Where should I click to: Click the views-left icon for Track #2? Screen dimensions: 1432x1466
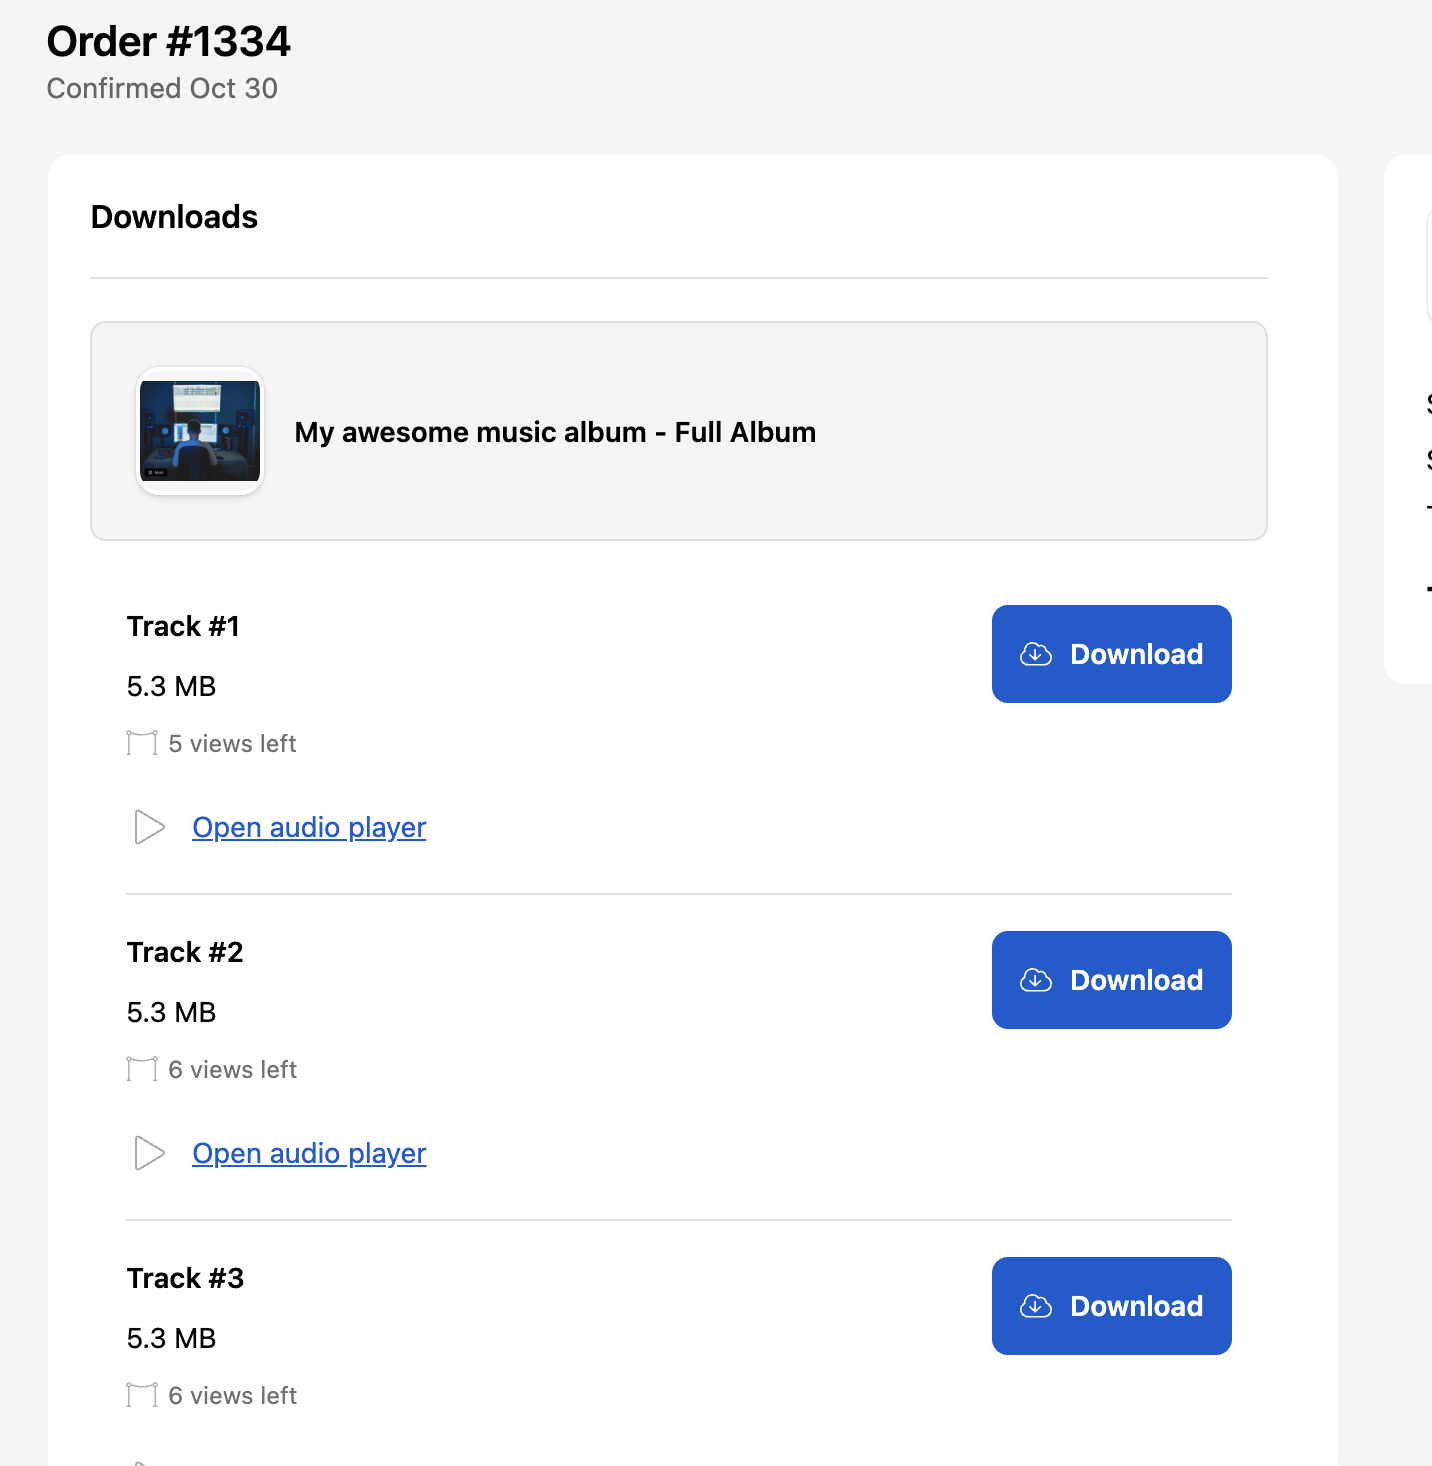point(142,1069)
